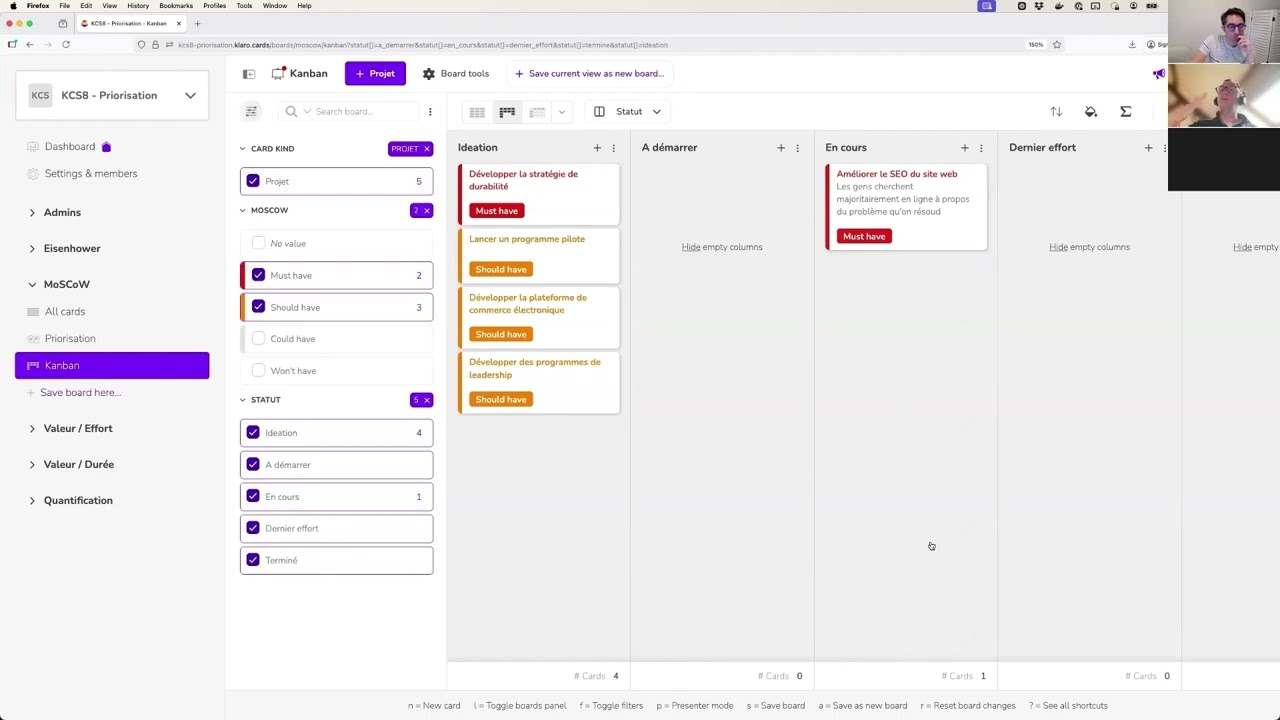This screenshot has height=720, width=1280.
Task: Open Firefox downloads icon
Action: (x=1132, y=44)
